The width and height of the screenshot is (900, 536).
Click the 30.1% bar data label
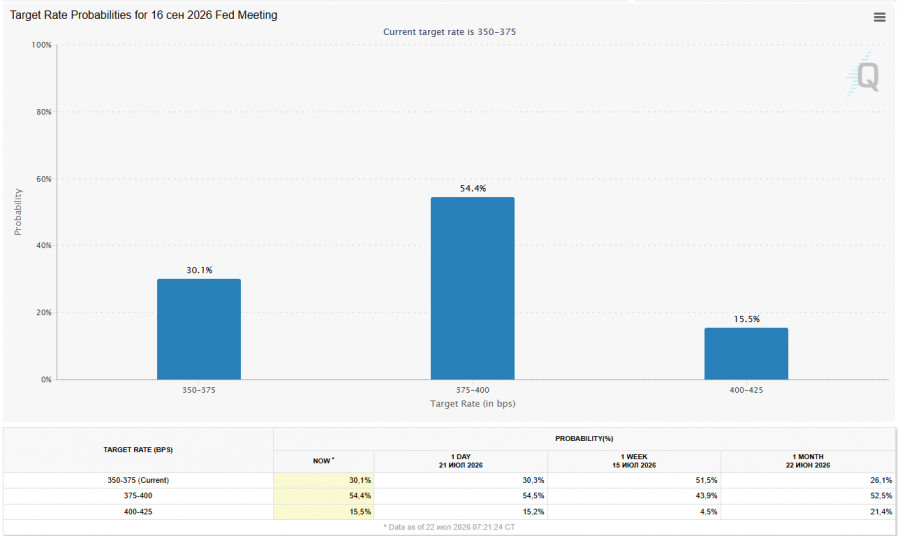point(199,270)
